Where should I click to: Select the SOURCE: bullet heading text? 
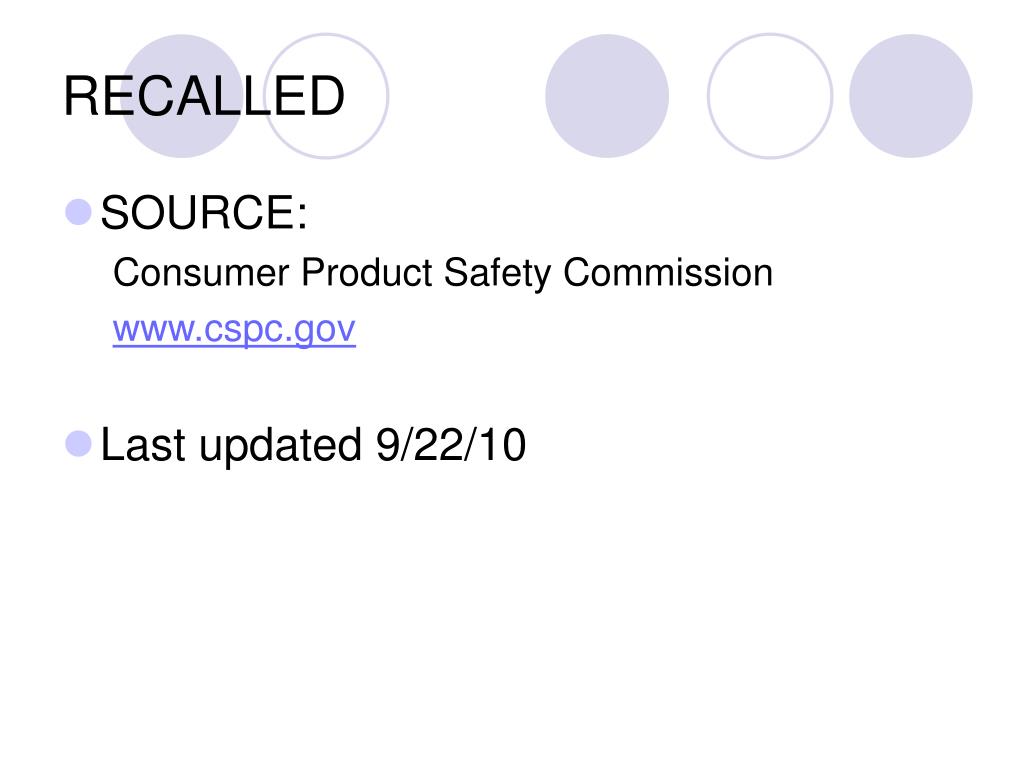click(204, 213)
